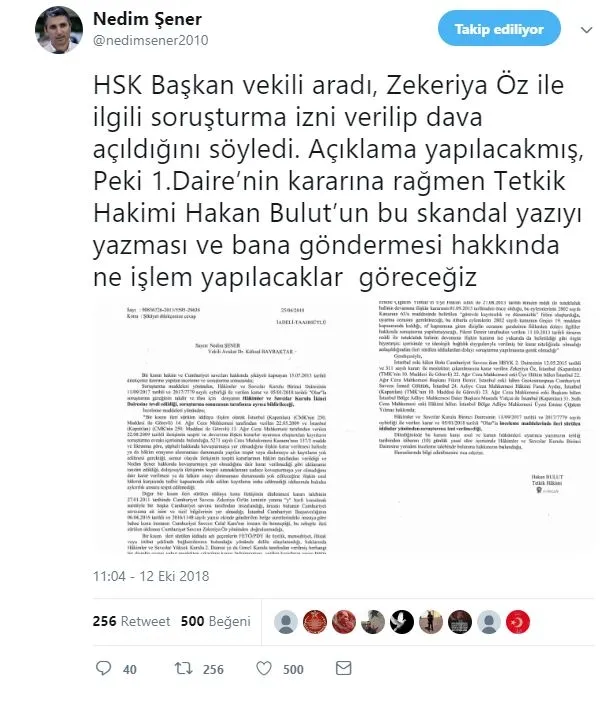Click first gray default avatar in likers
This screenshot has width=612, height=705.
point(286,622)
